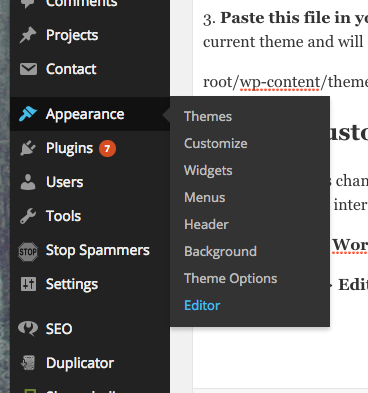
Task: Open the Tools menu label
Action: (63, 216)
